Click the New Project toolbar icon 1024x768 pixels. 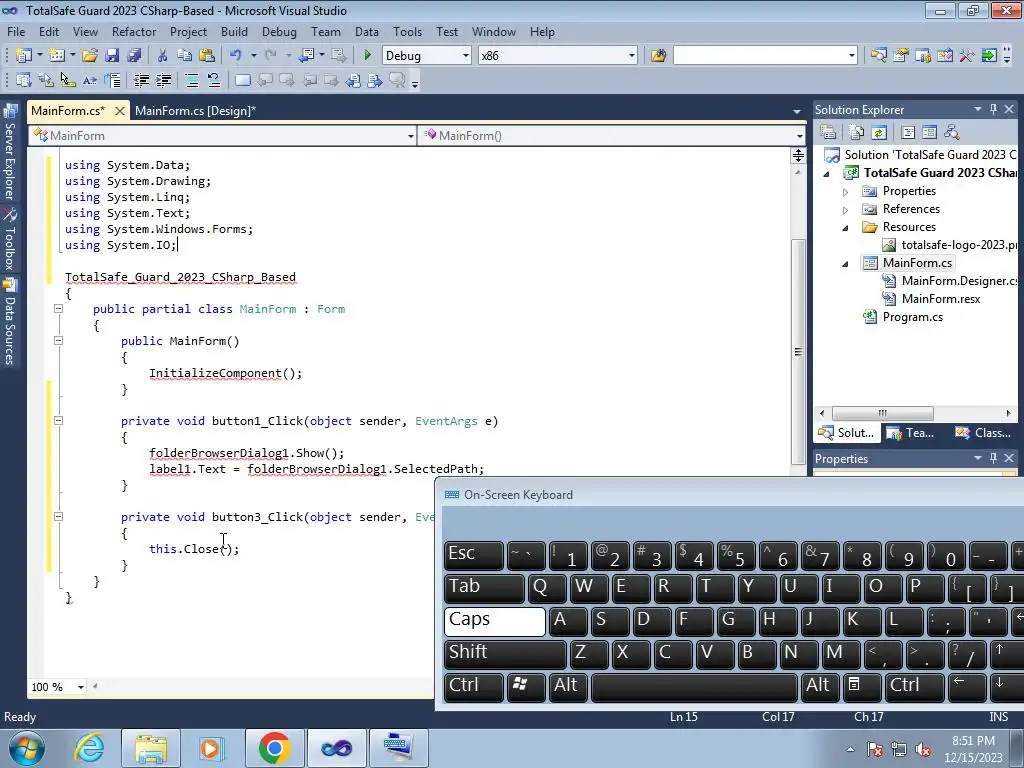click(24, 56)
